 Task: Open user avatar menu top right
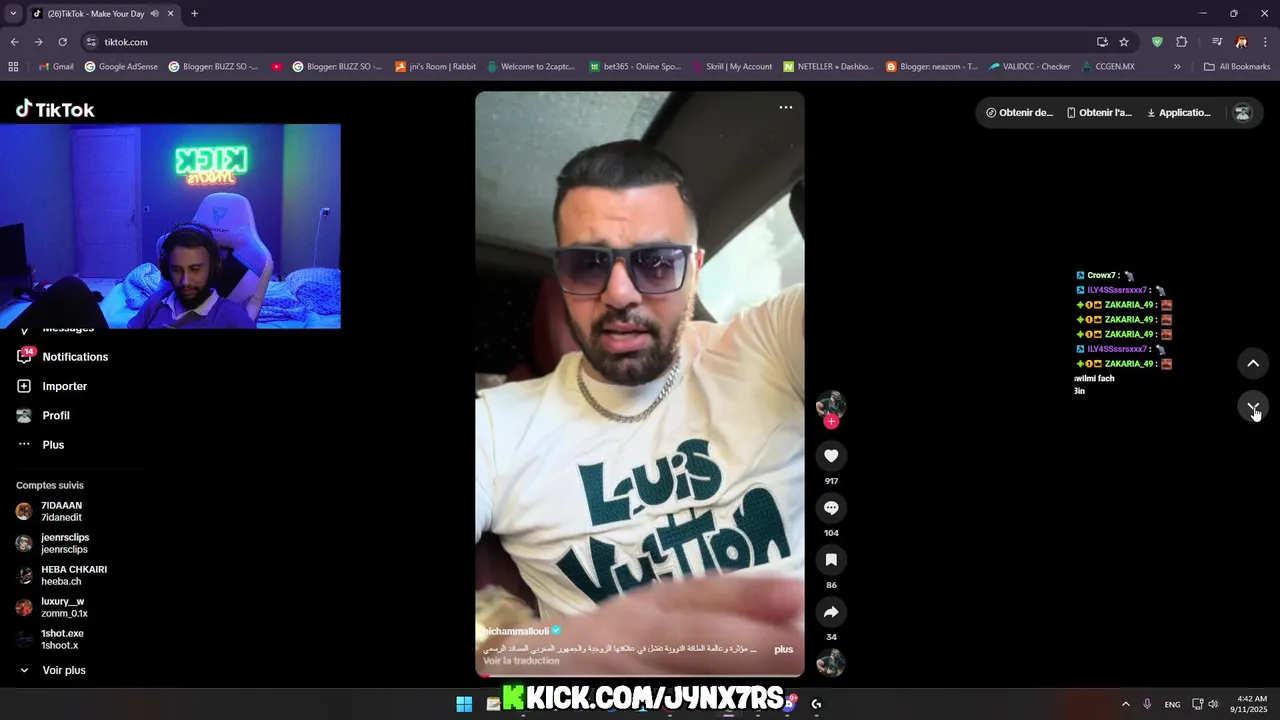pyautogui.click(x=1243, y=113)
